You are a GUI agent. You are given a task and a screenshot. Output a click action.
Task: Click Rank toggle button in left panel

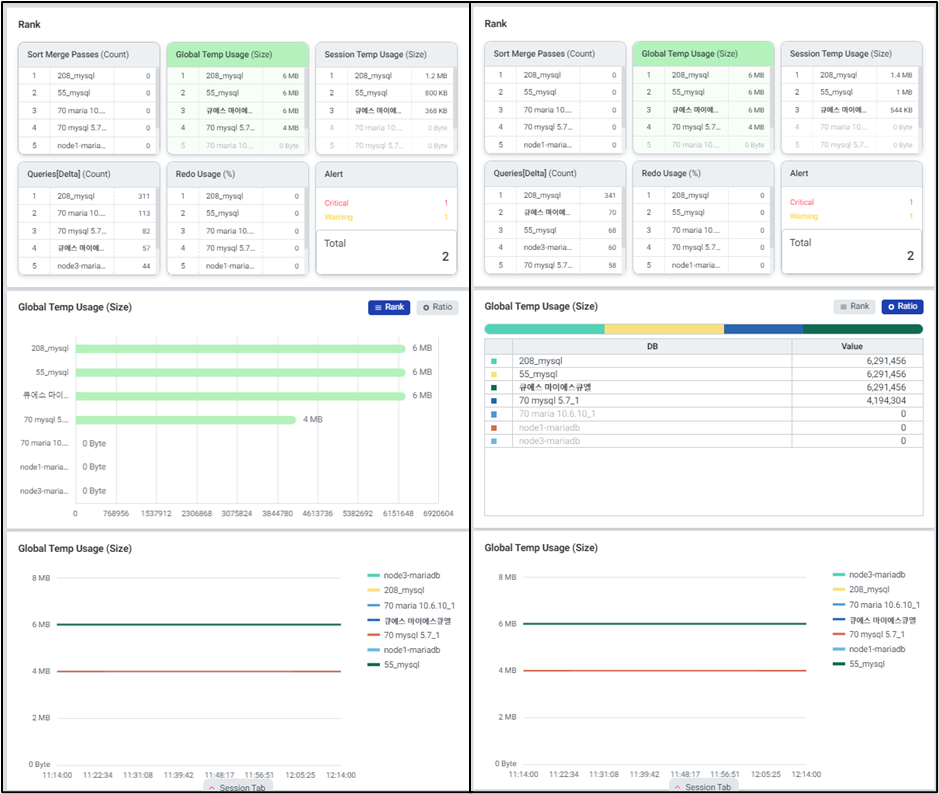coord(389,307)
